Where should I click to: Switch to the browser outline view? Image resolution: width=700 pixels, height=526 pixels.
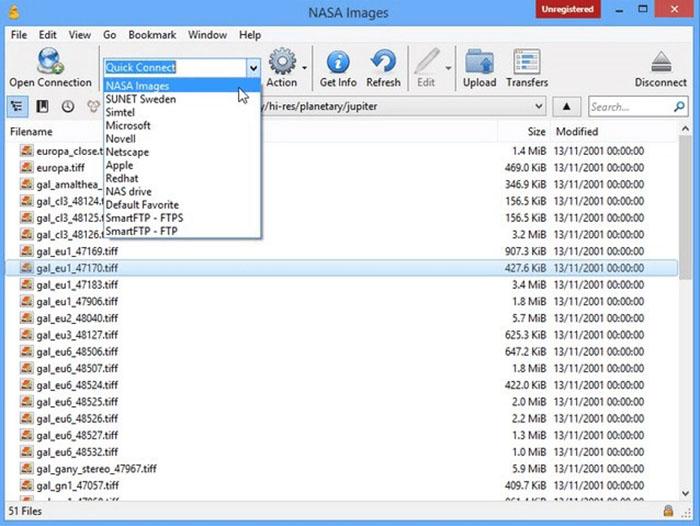click(x=17, y=106)
